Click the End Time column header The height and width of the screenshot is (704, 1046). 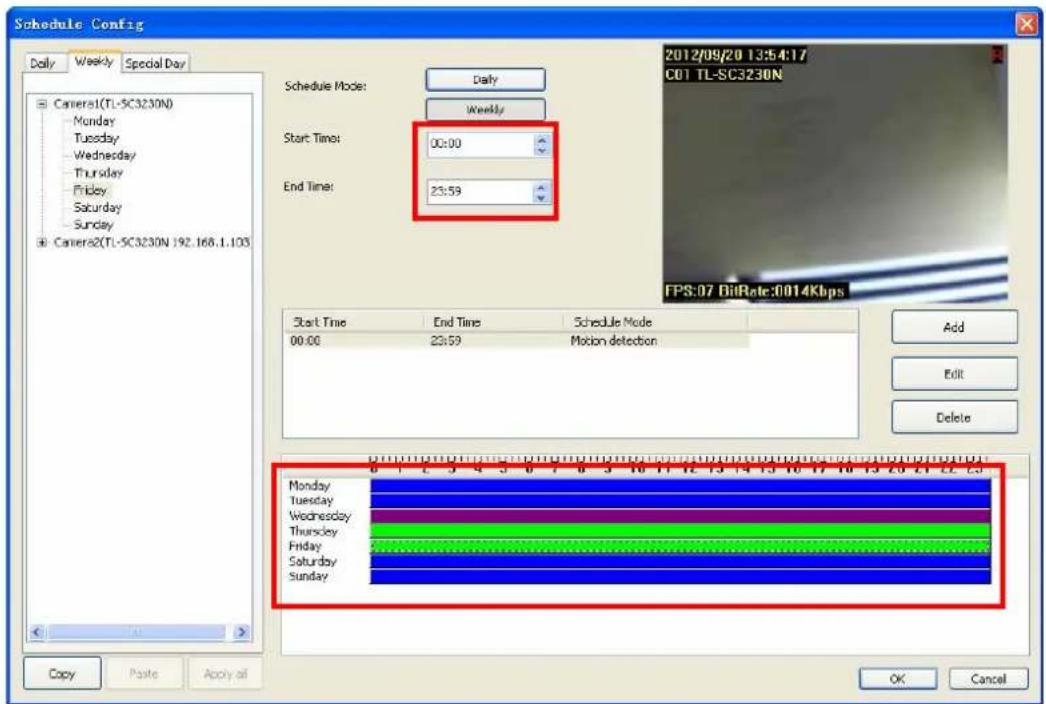[x=492, y=322]
